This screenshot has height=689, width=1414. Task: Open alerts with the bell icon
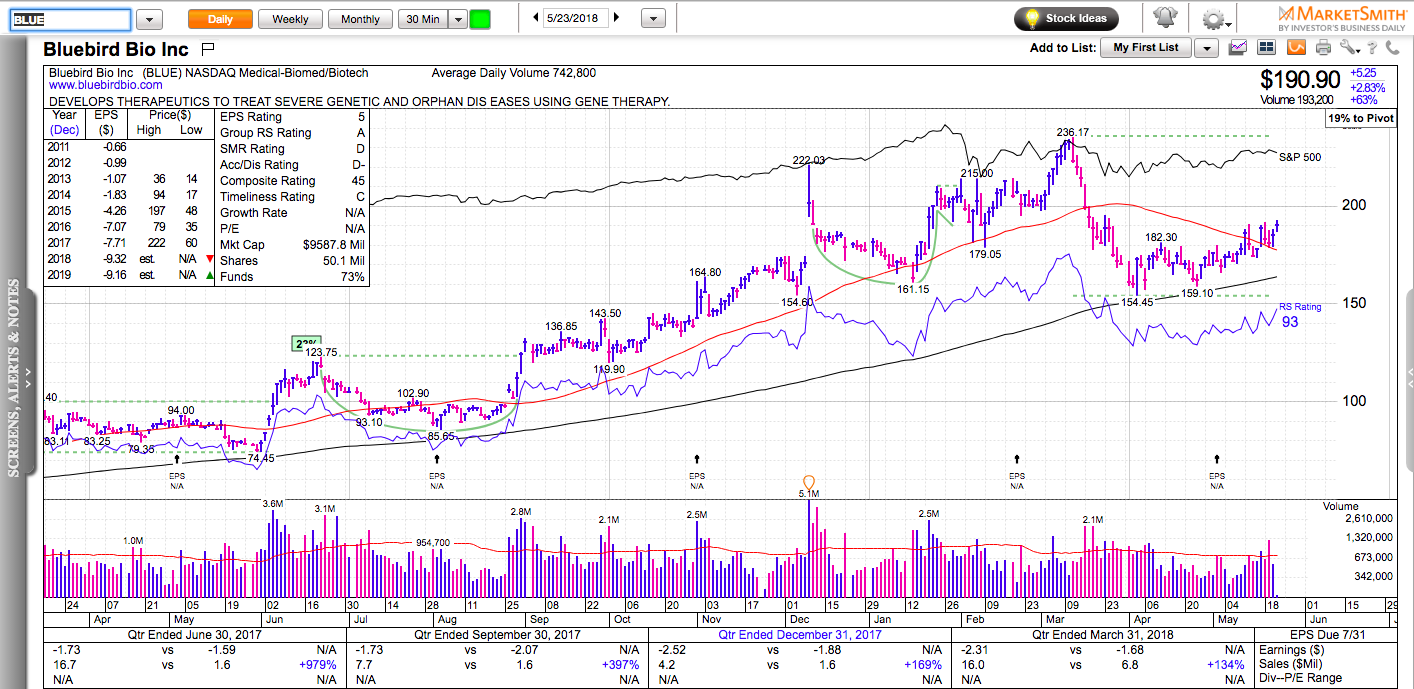pos(1165,18)
